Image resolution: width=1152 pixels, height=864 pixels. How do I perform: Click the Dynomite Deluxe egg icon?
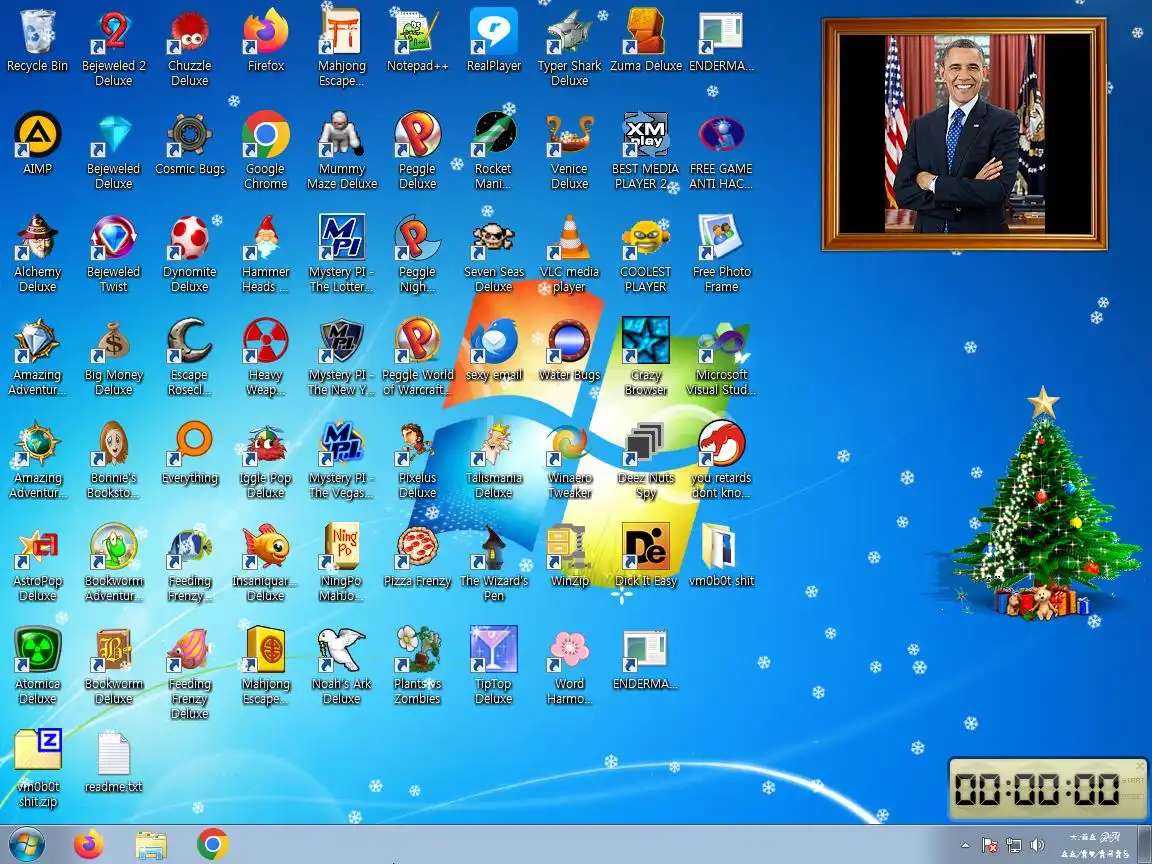pyautogui.click(x=190, y=253)
